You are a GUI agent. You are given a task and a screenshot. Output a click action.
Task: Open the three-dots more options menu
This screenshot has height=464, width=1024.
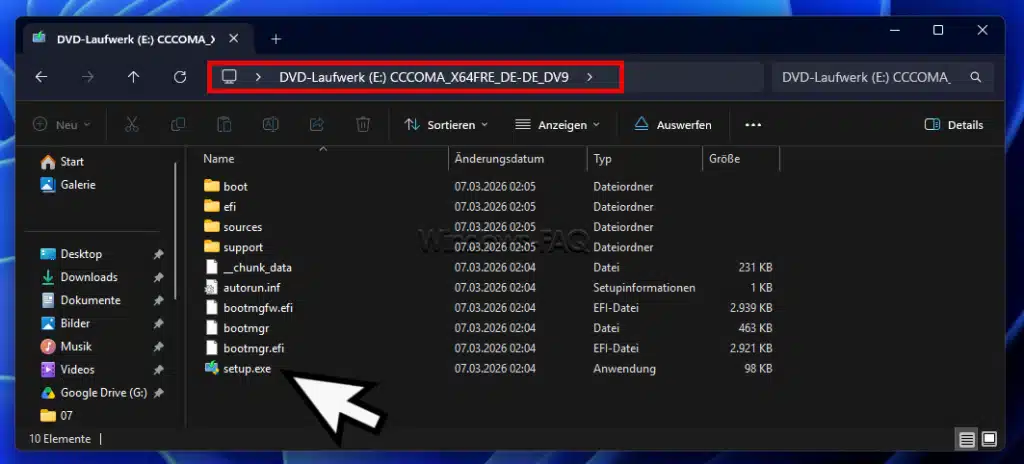[753, 125]
